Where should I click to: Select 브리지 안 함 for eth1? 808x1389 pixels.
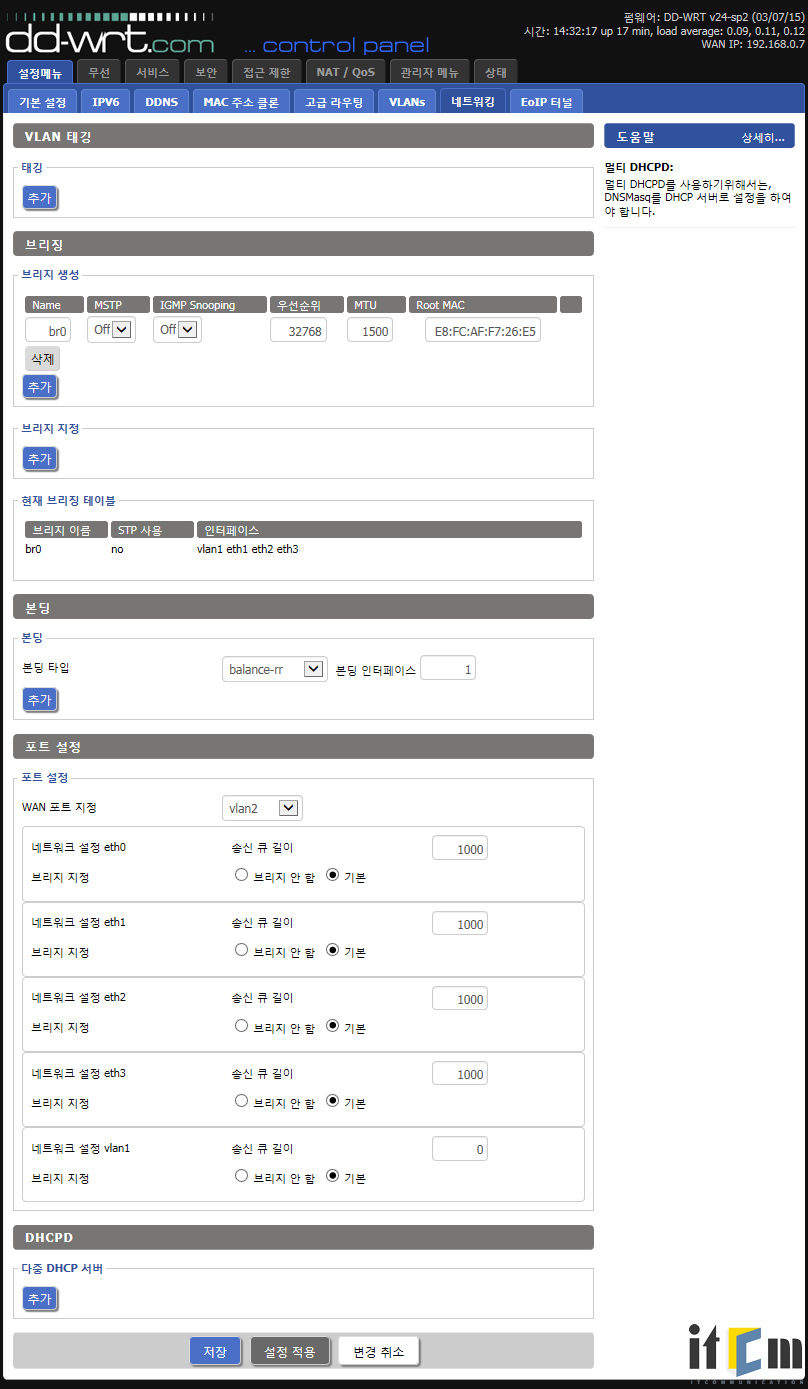[x=241, y=950]
